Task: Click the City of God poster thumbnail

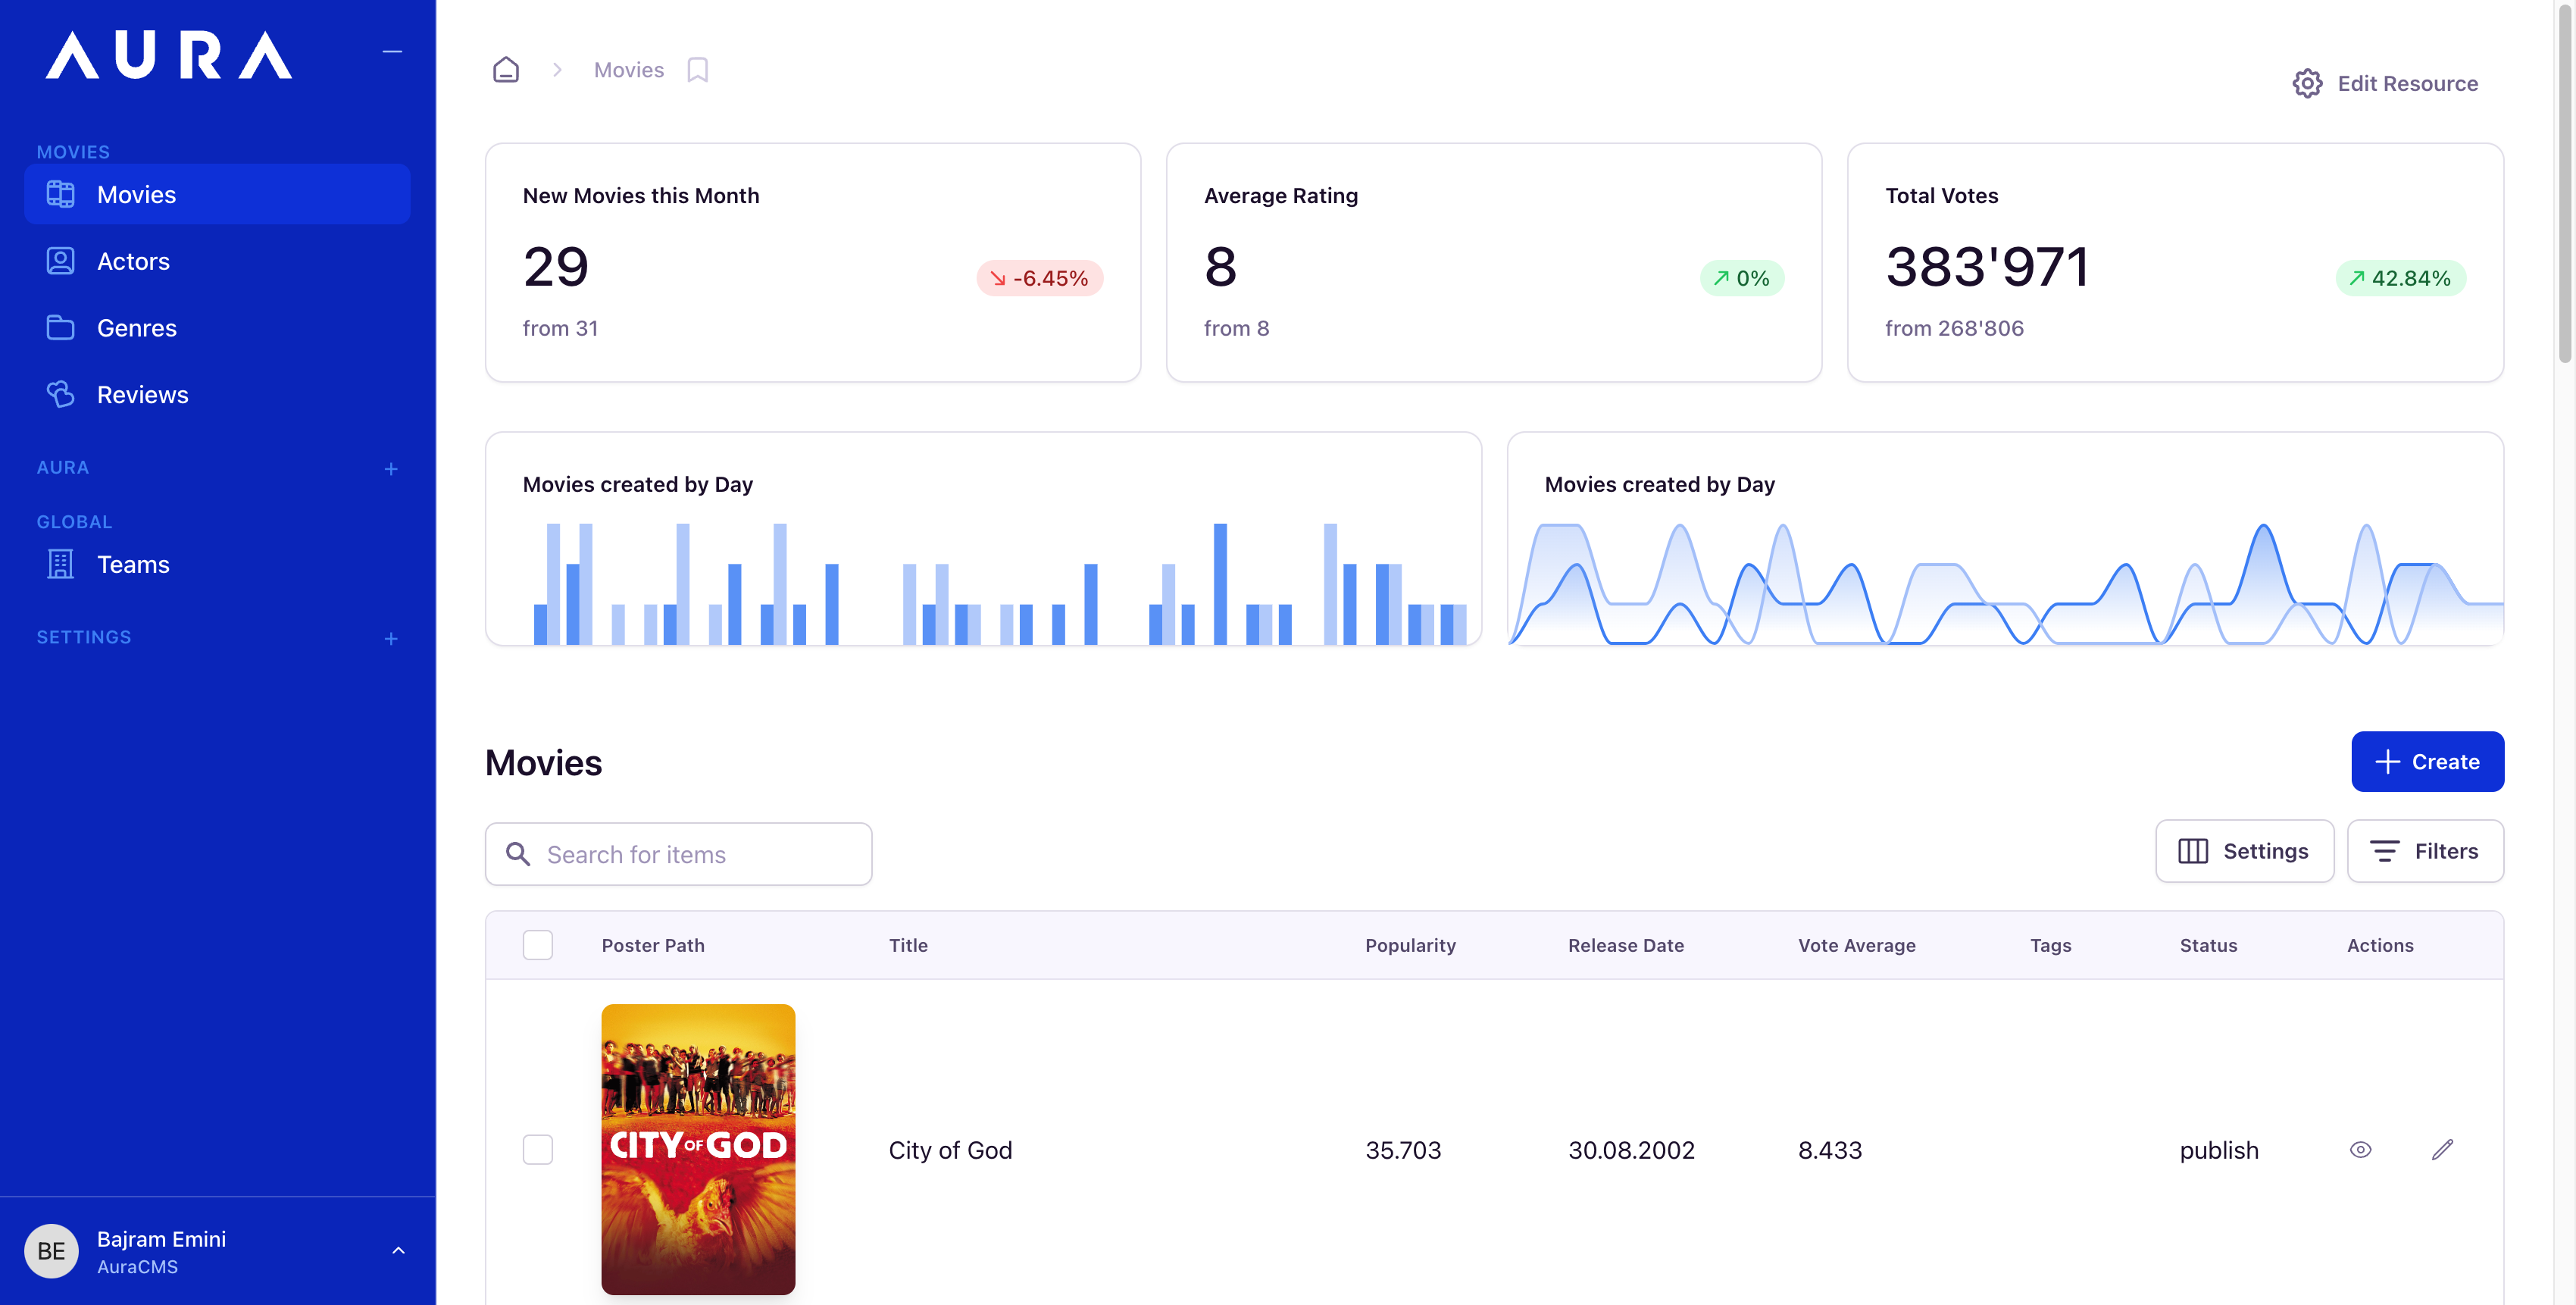Action: [698, 1148]
